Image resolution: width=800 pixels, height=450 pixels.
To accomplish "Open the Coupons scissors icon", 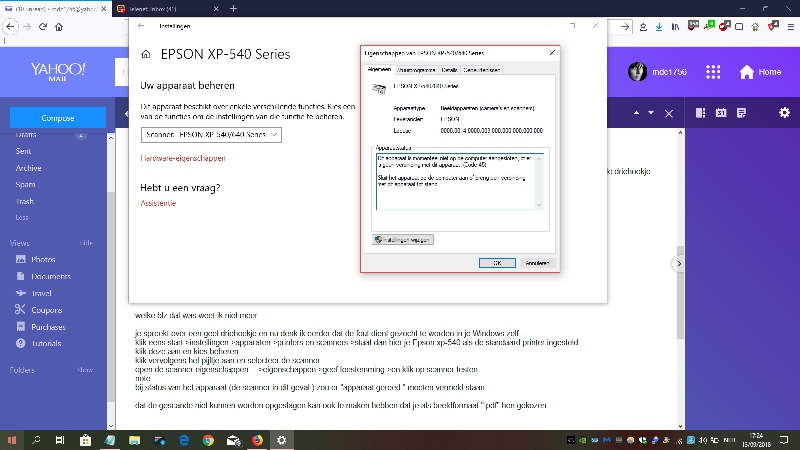I will 20,309.
